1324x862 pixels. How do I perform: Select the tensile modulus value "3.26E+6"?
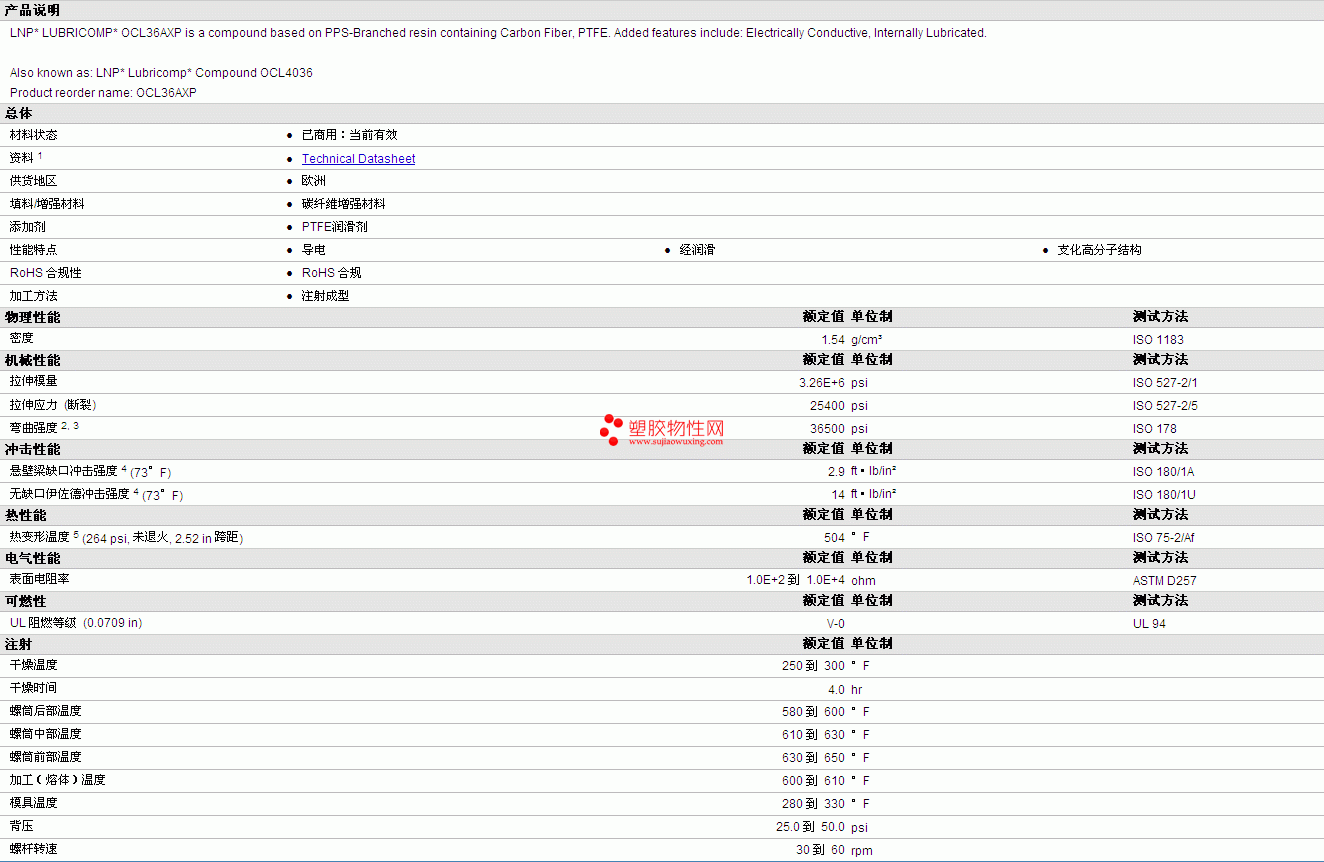point(822,383)
